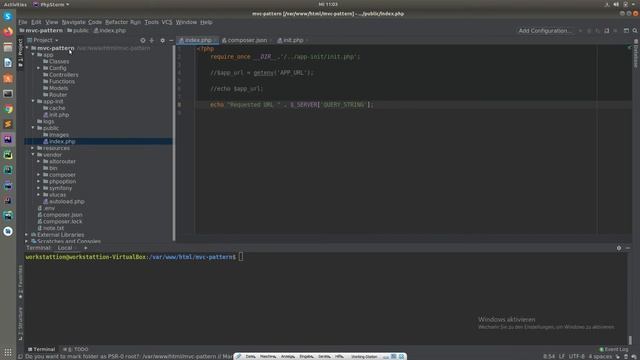The image size is (640, 360).
Task: Open Sublime Text from the dock
Action: coord(8,124)
